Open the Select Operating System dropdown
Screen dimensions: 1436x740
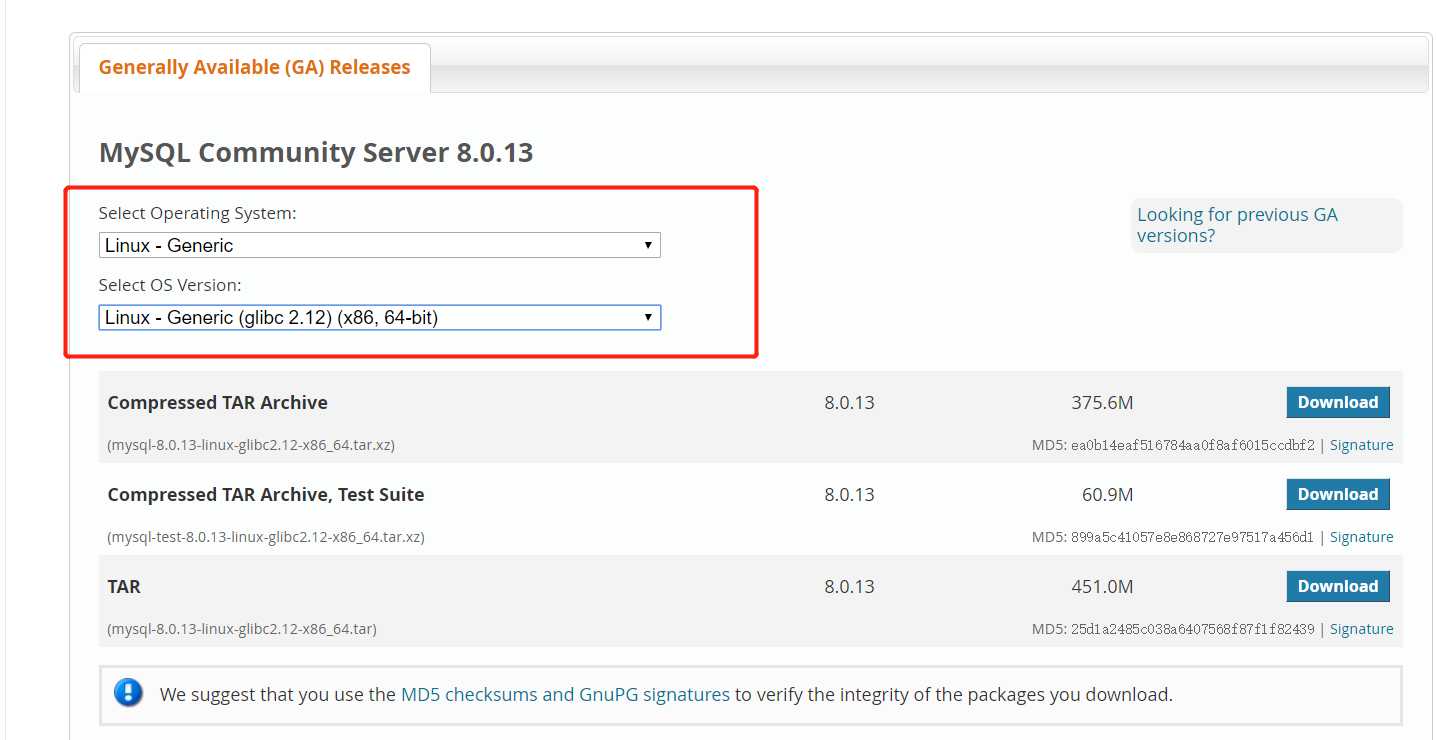tap(380, 245)
